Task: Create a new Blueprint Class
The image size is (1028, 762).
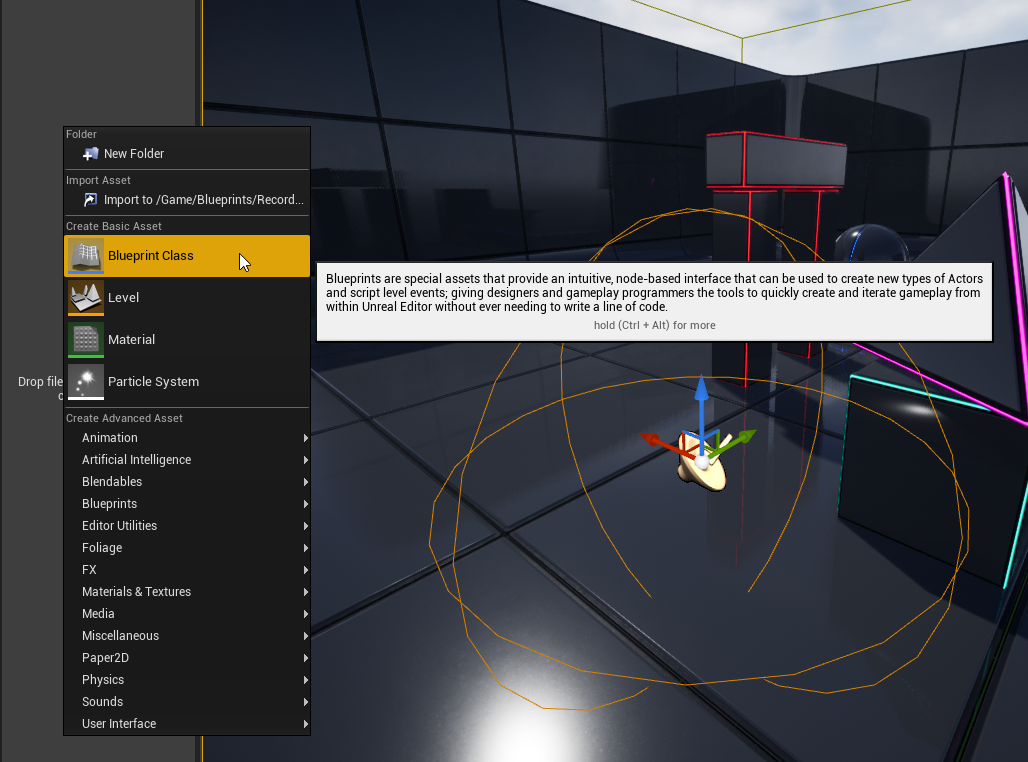Action: 187,256
